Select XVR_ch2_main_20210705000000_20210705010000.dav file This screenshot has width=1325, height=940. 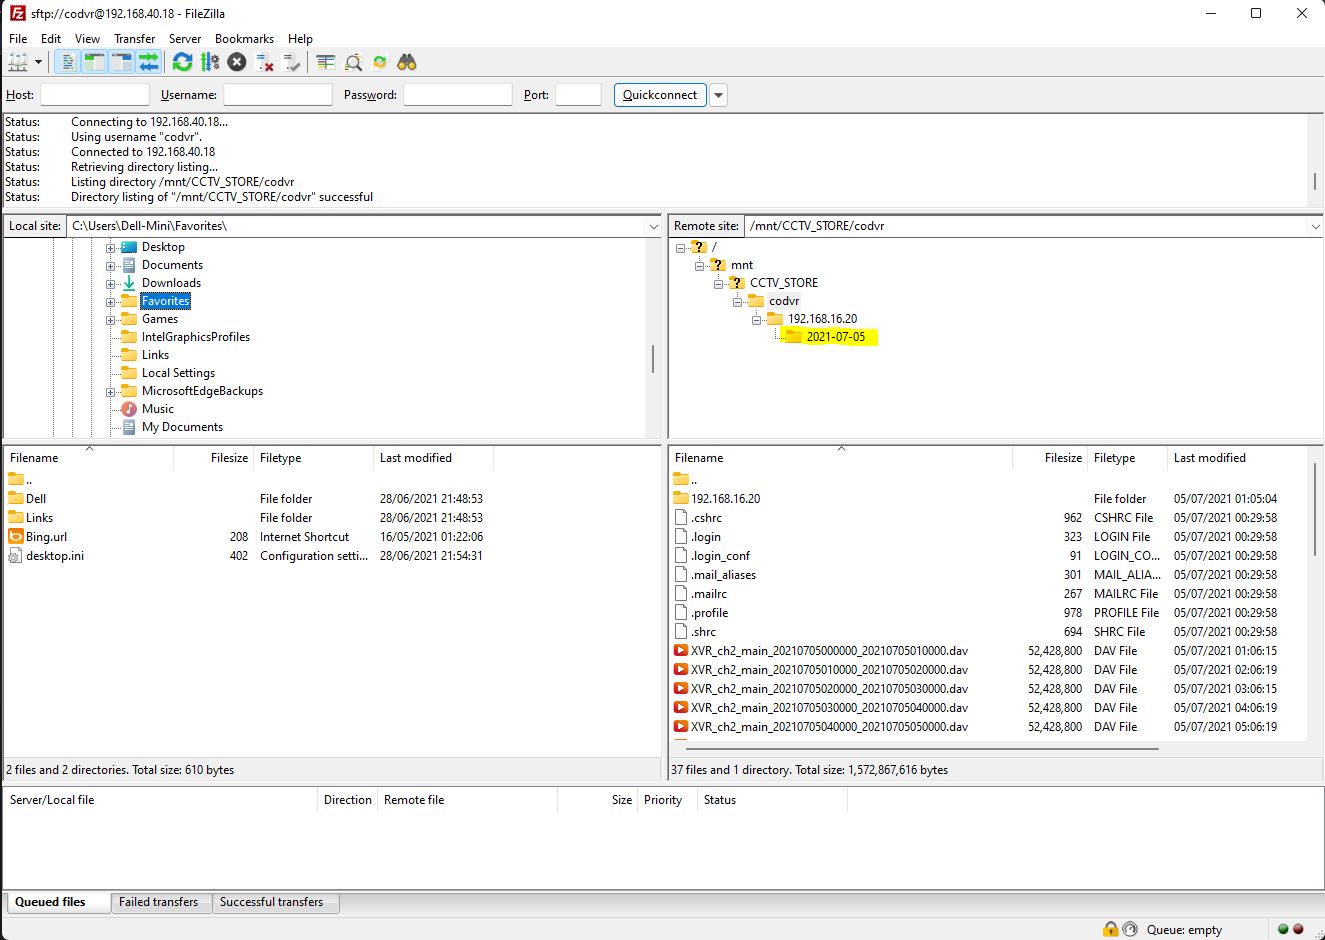click(829, 651)
